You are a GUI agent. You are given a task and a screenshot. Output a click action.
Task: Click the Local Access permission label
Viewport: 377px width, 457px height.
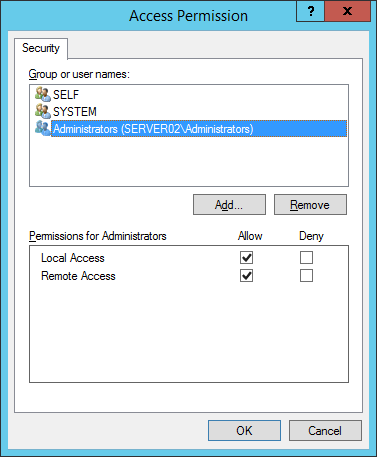pyautogui.click(x=73, y=258)
